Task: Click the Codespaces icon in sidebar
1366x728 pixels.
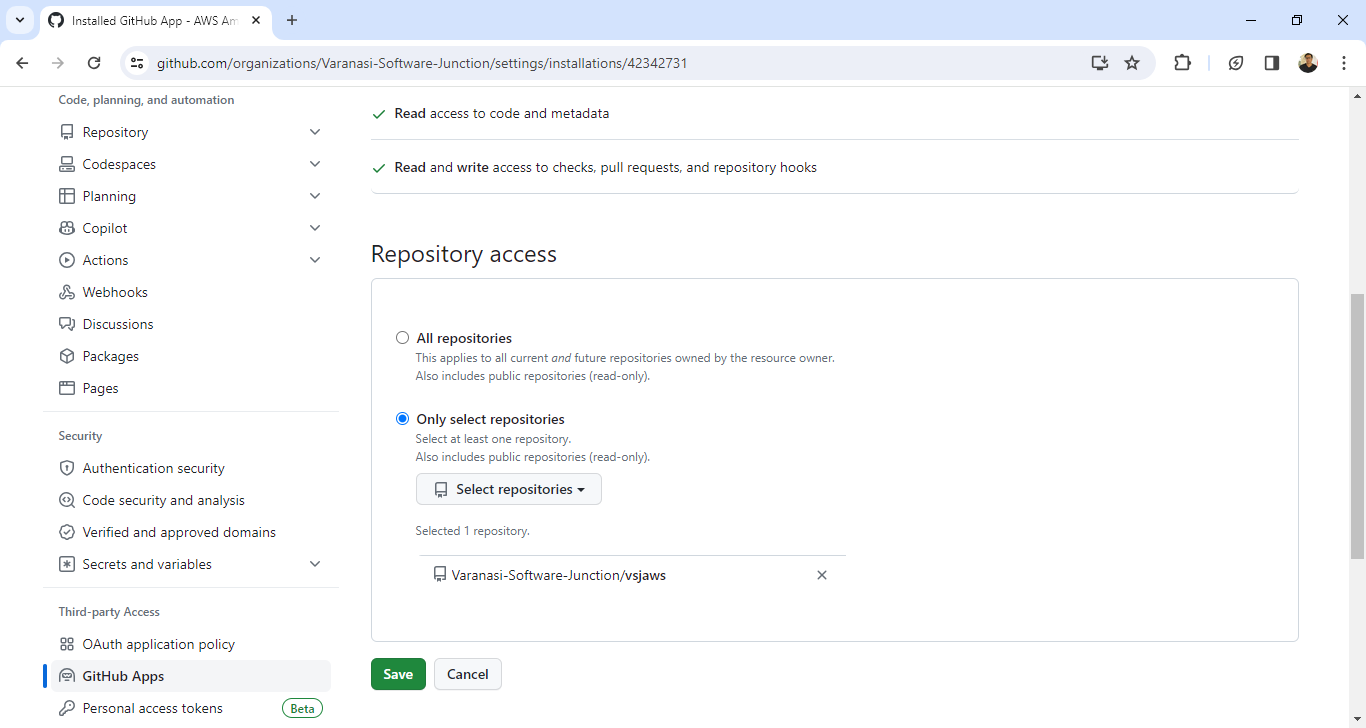Action: coord(67,164)
